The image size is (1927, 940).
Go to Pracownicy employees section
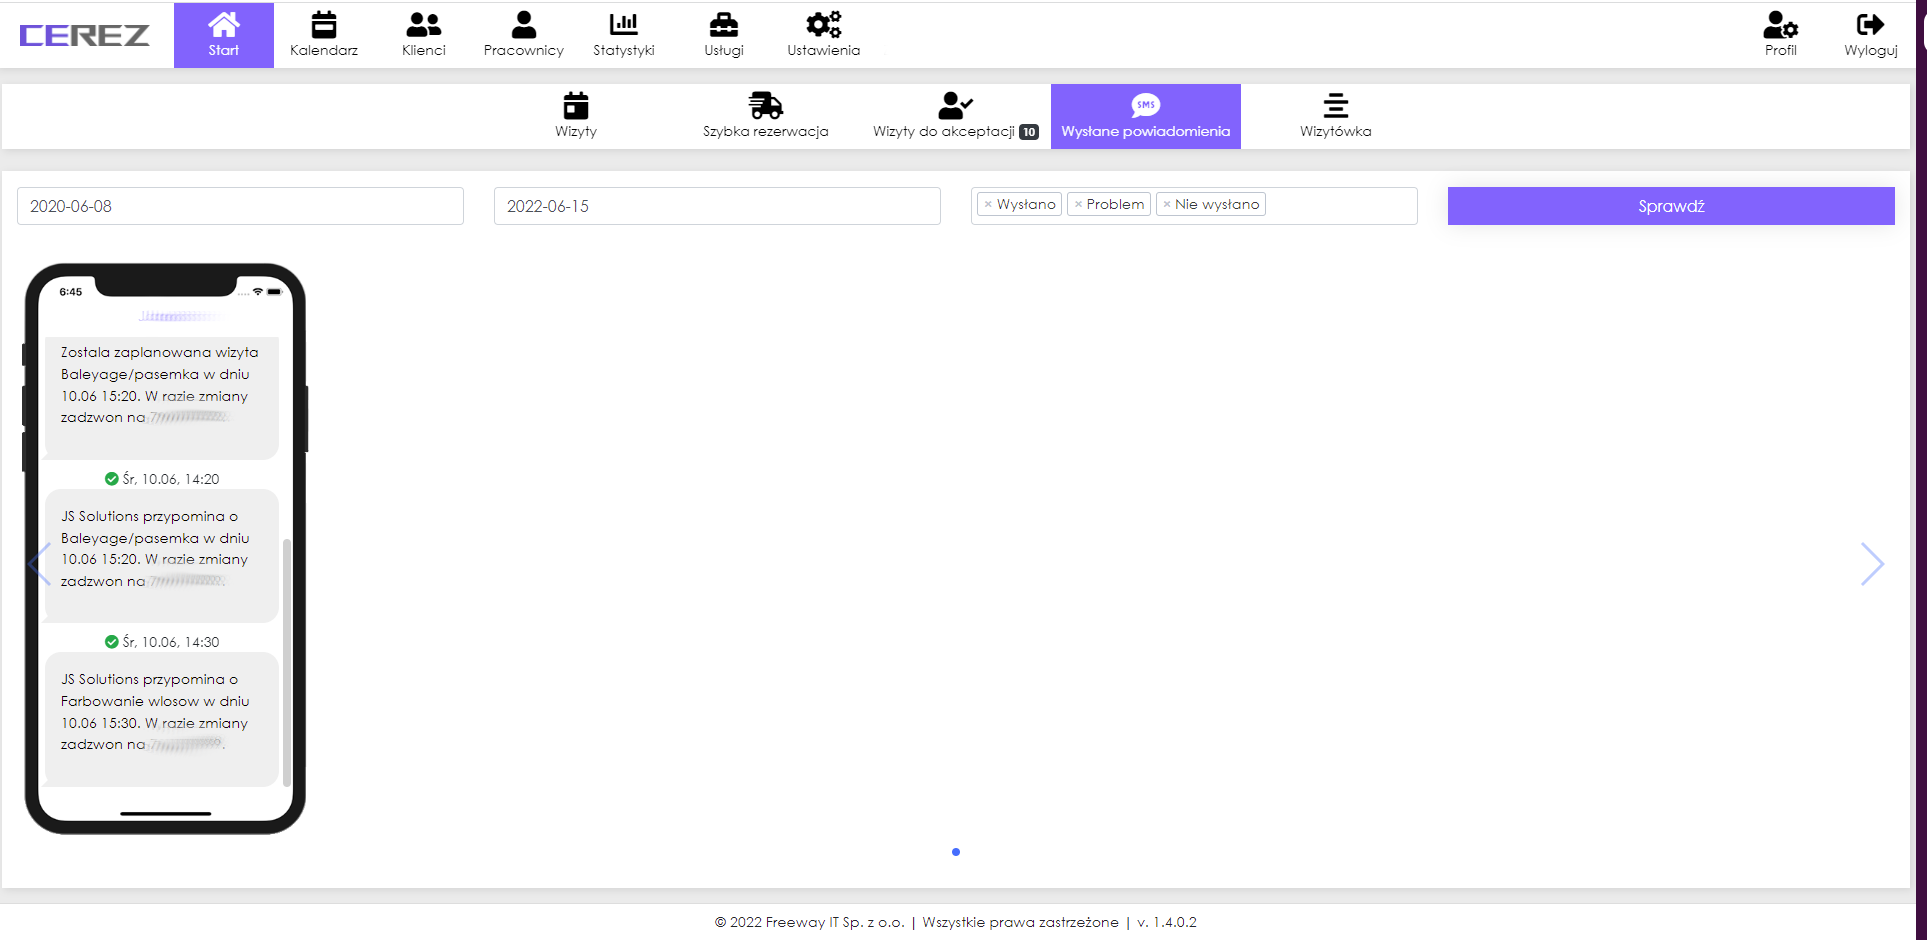pyautogui.click(x=523, y=34)
